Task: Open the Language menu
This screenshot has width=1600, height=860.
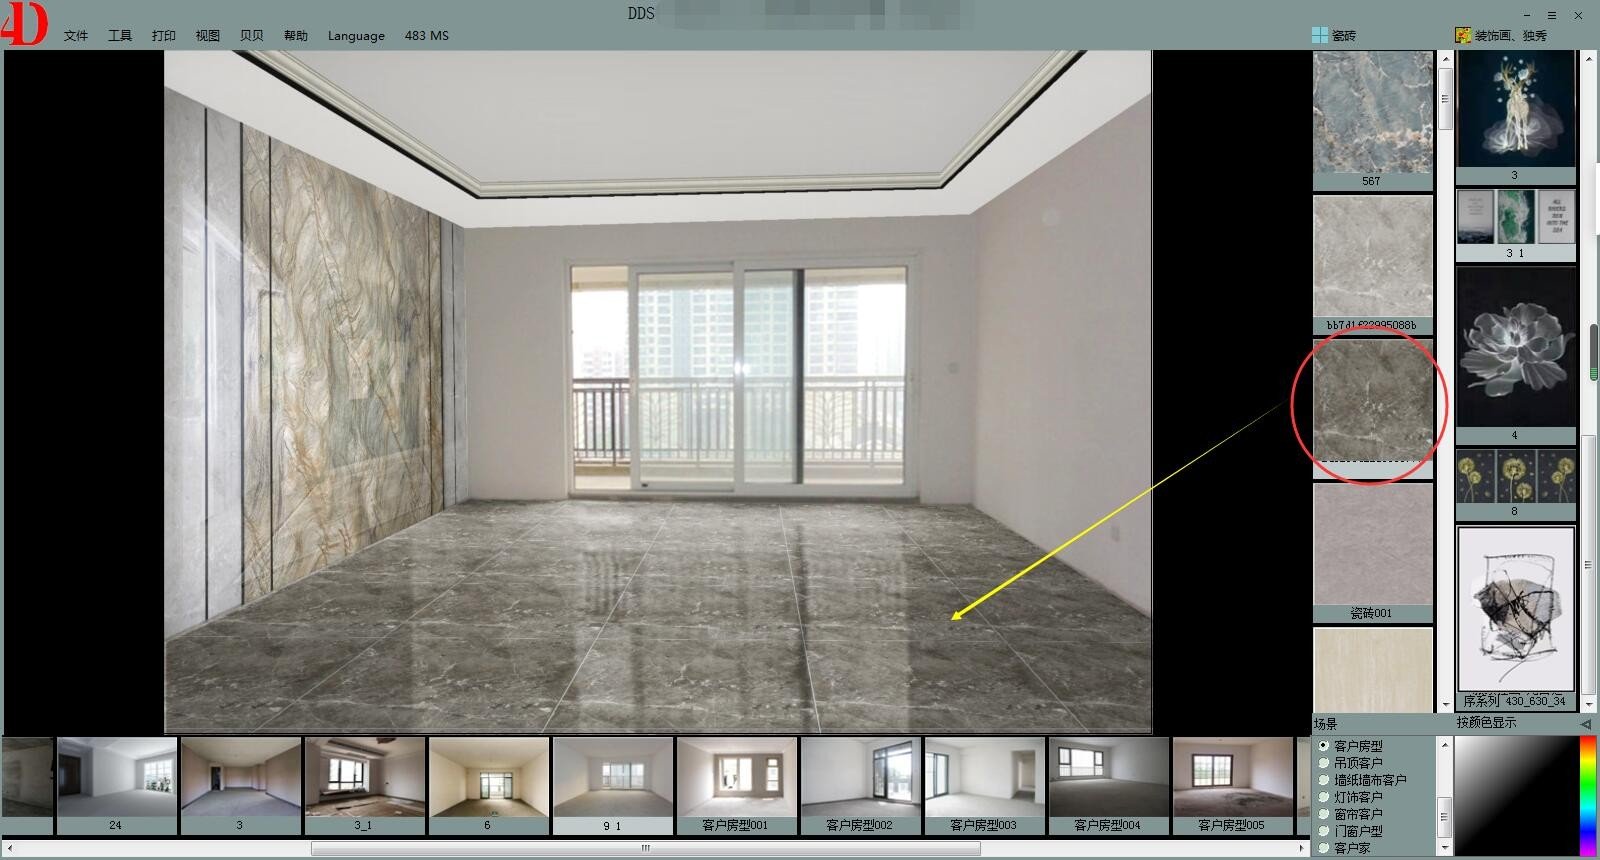Action: (x=356, y=36)
